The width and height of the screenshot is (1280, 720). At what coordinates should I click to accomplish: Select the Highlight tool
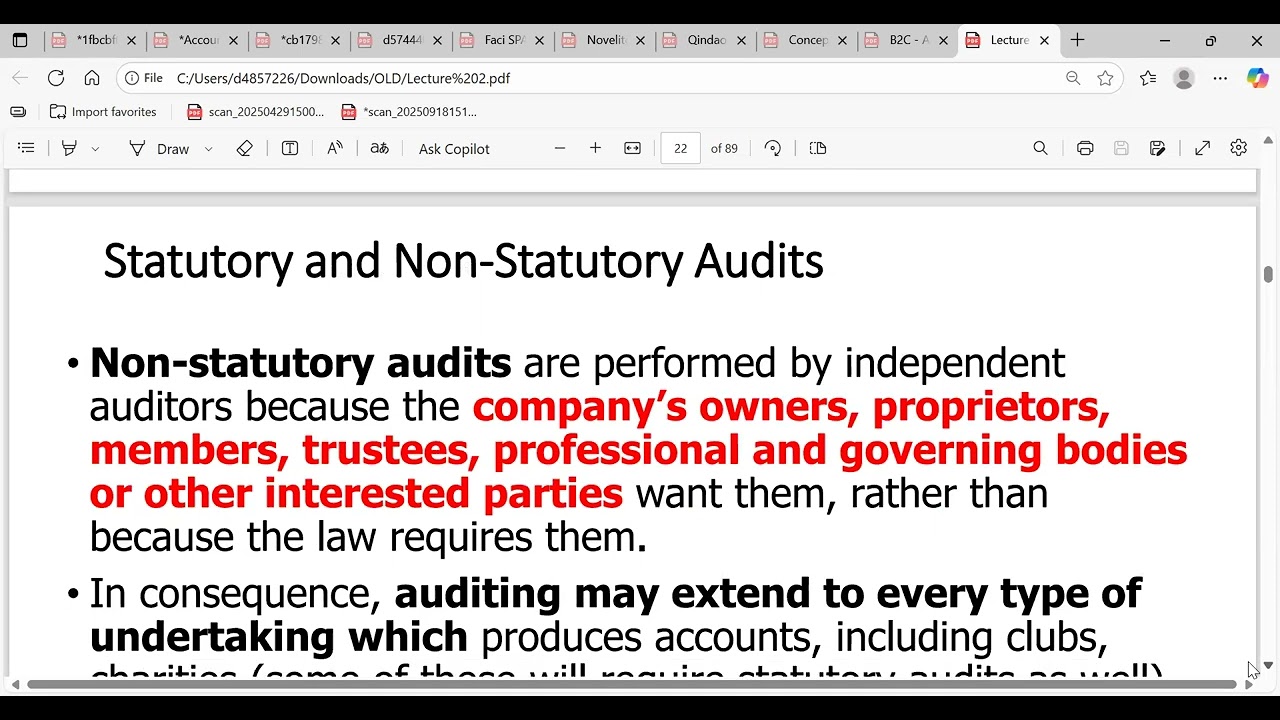[x=69, y=148]
